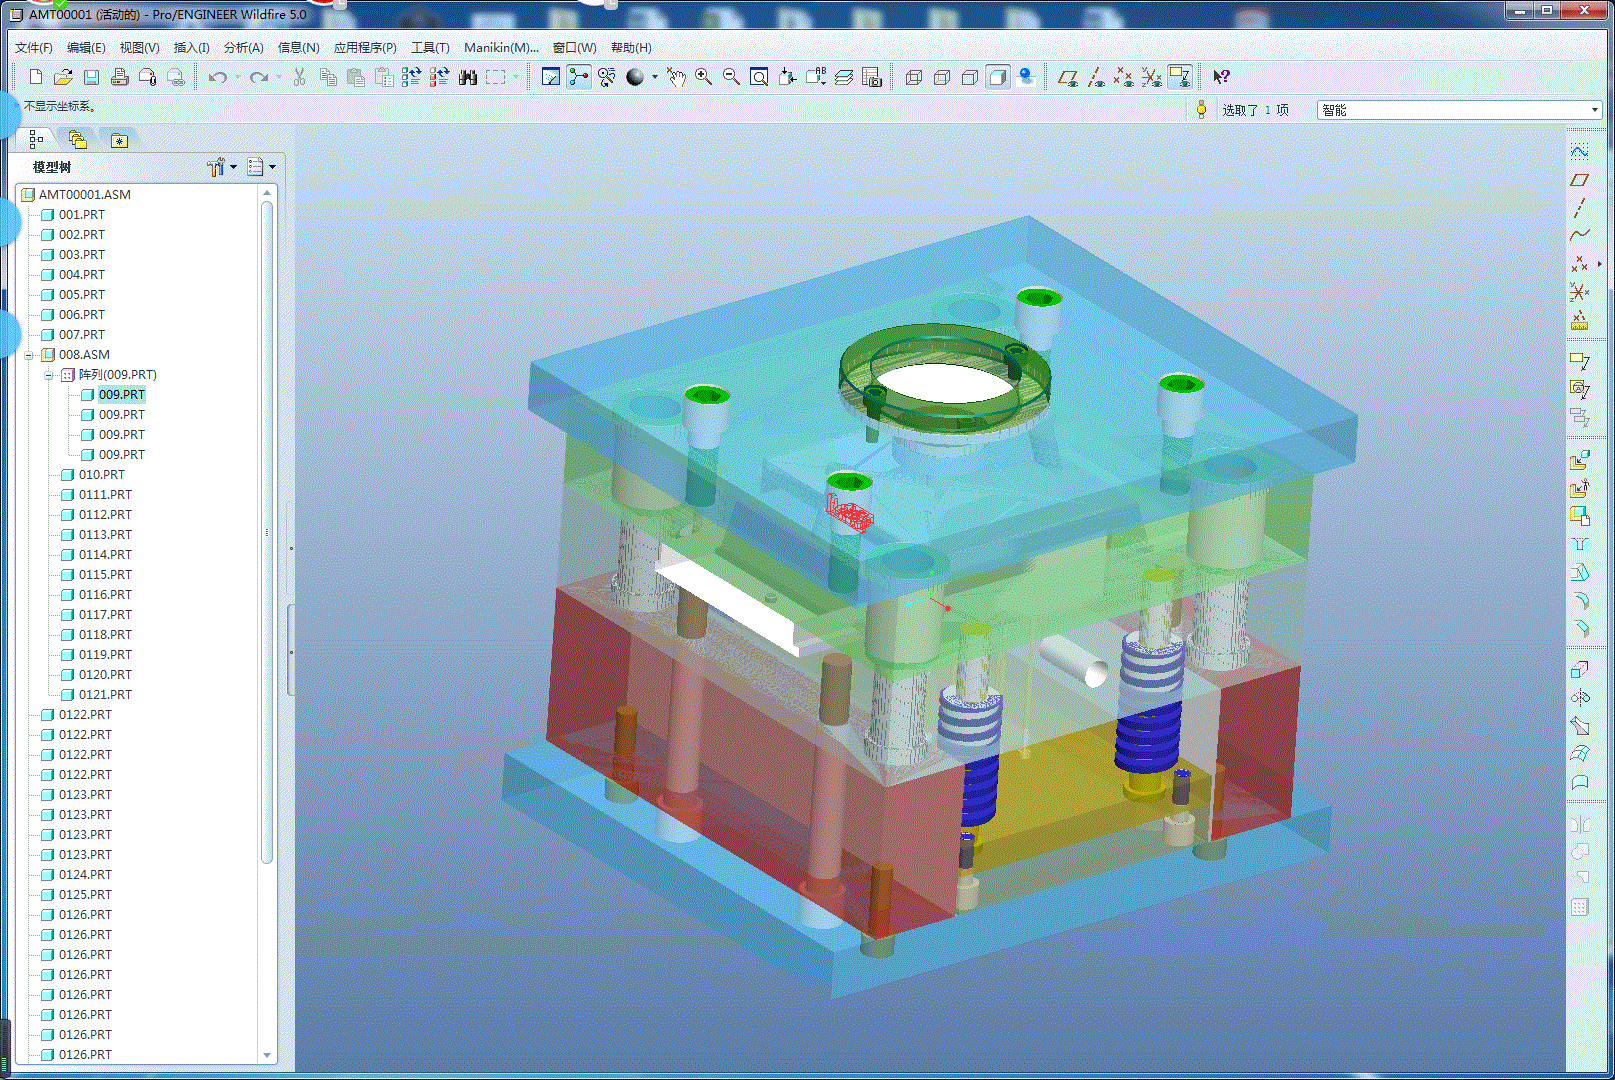Image resolution: width=1615 pixels, height=1080 pixels.
Task: Create a new file with the blank page icon
Action: [x=36, y=77]
